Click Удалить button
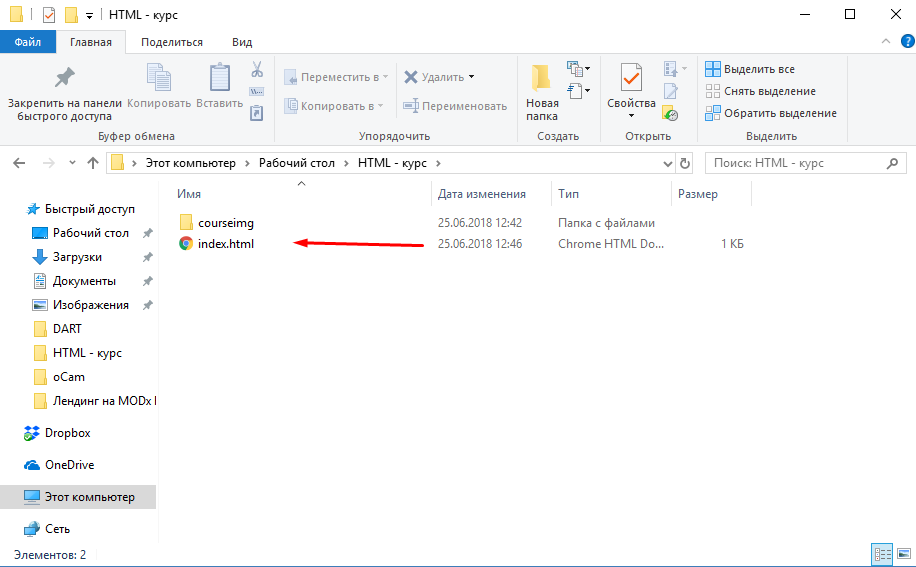916x567 pixels. (439, 77)
